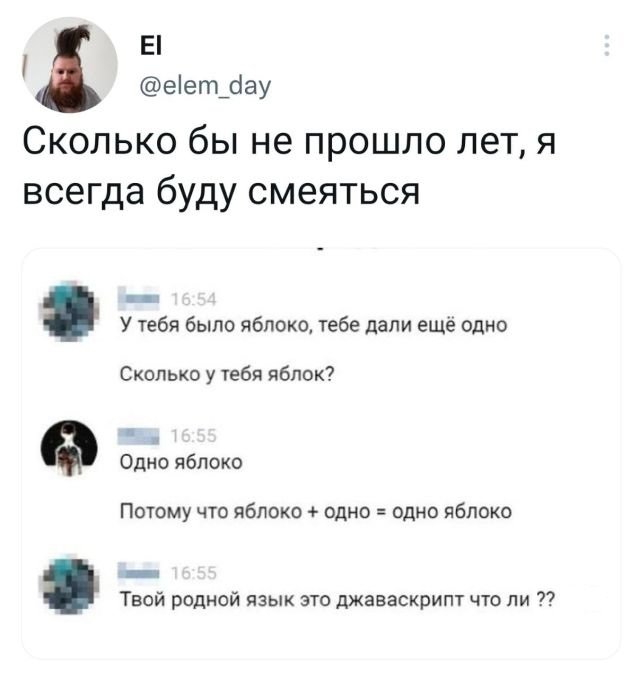Open the display name 'El' profile link
Screen dimensions: 640x679
tap(151, 45)
